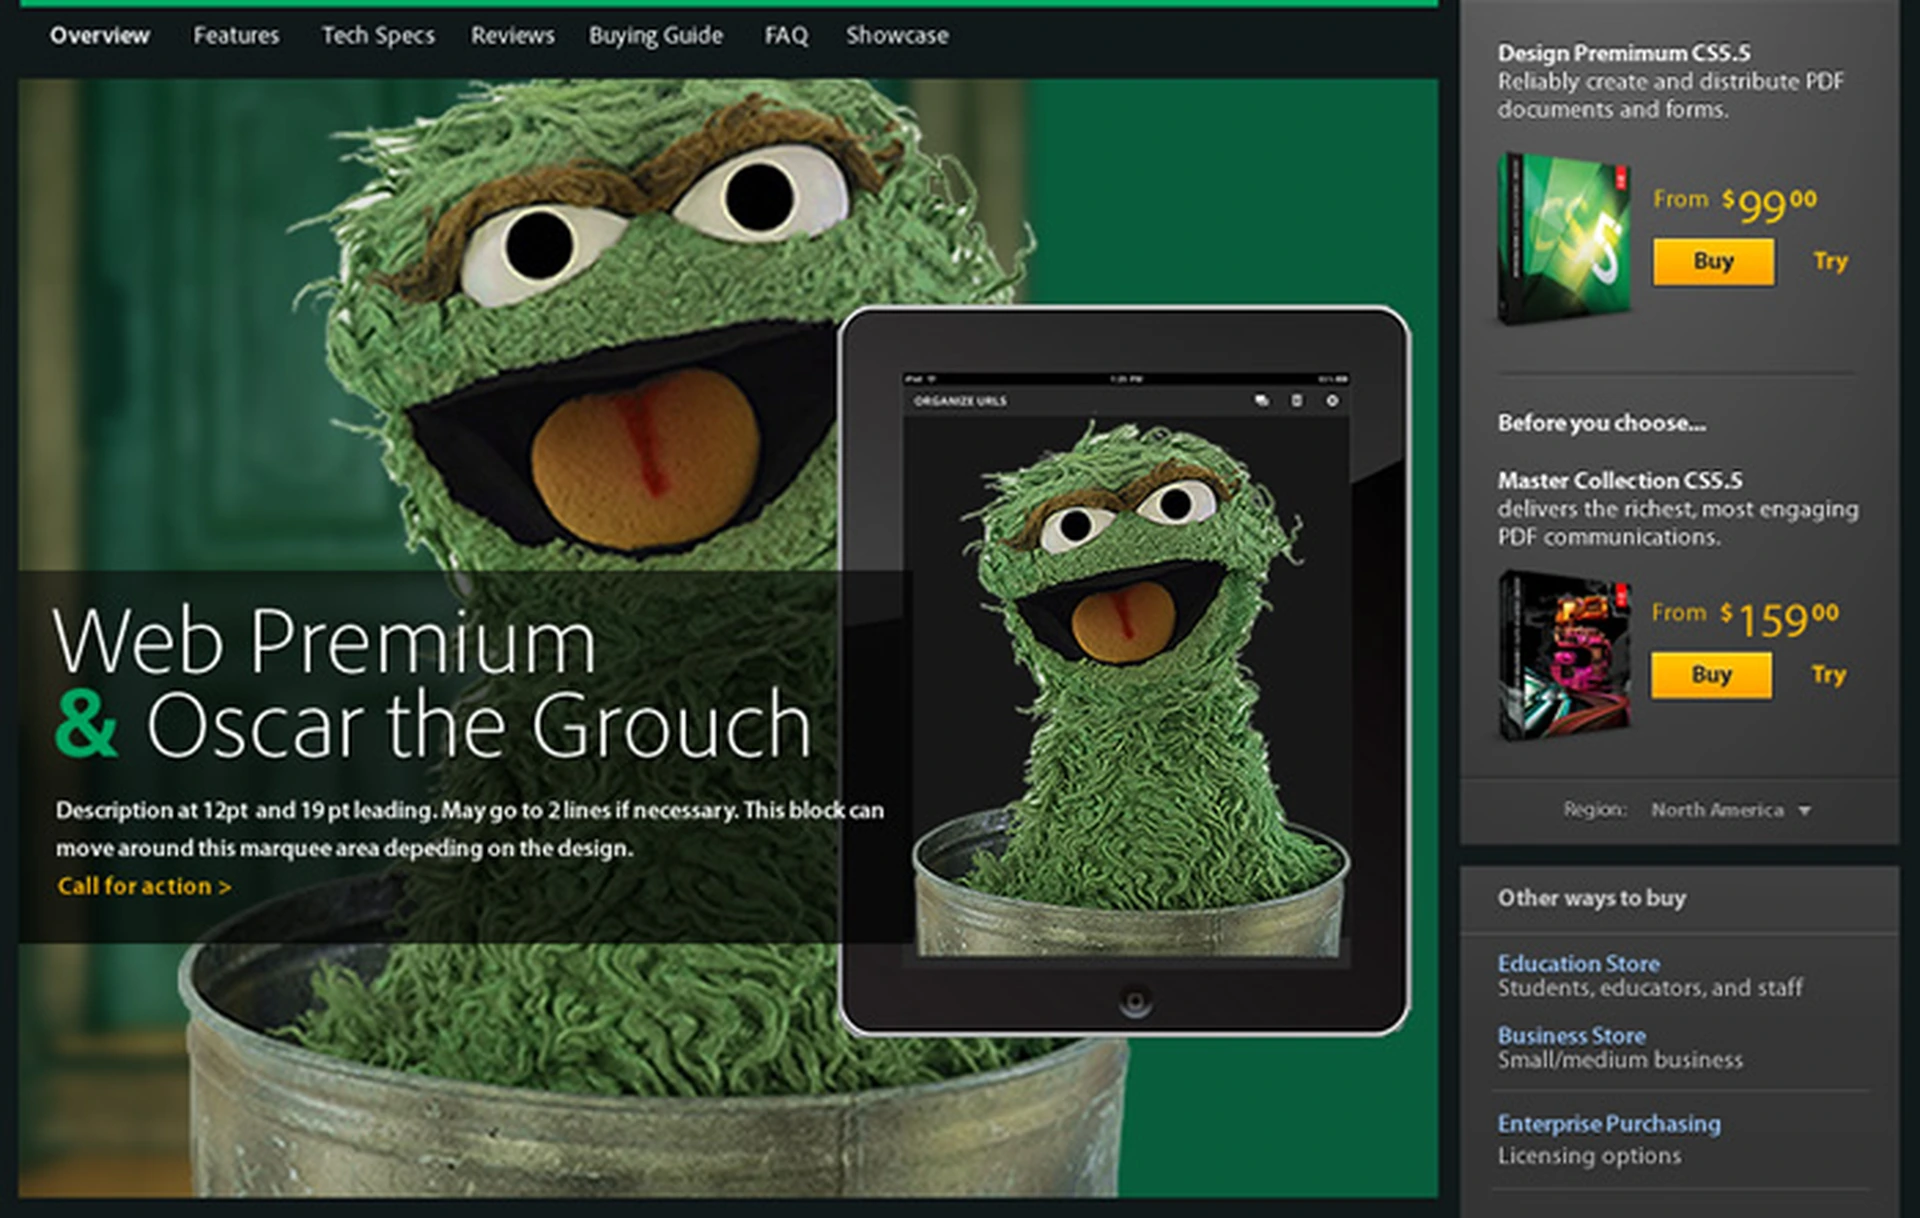Click the 'Design Premimum CS5.5' heading
Image resolution: width=1920 pixels, height=1218 pixels.
[1623, 53]
